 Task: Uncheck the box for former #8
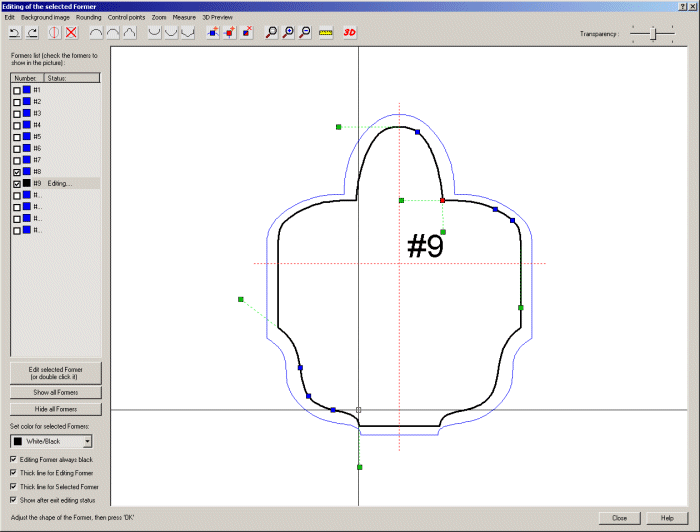coord(16,172)
